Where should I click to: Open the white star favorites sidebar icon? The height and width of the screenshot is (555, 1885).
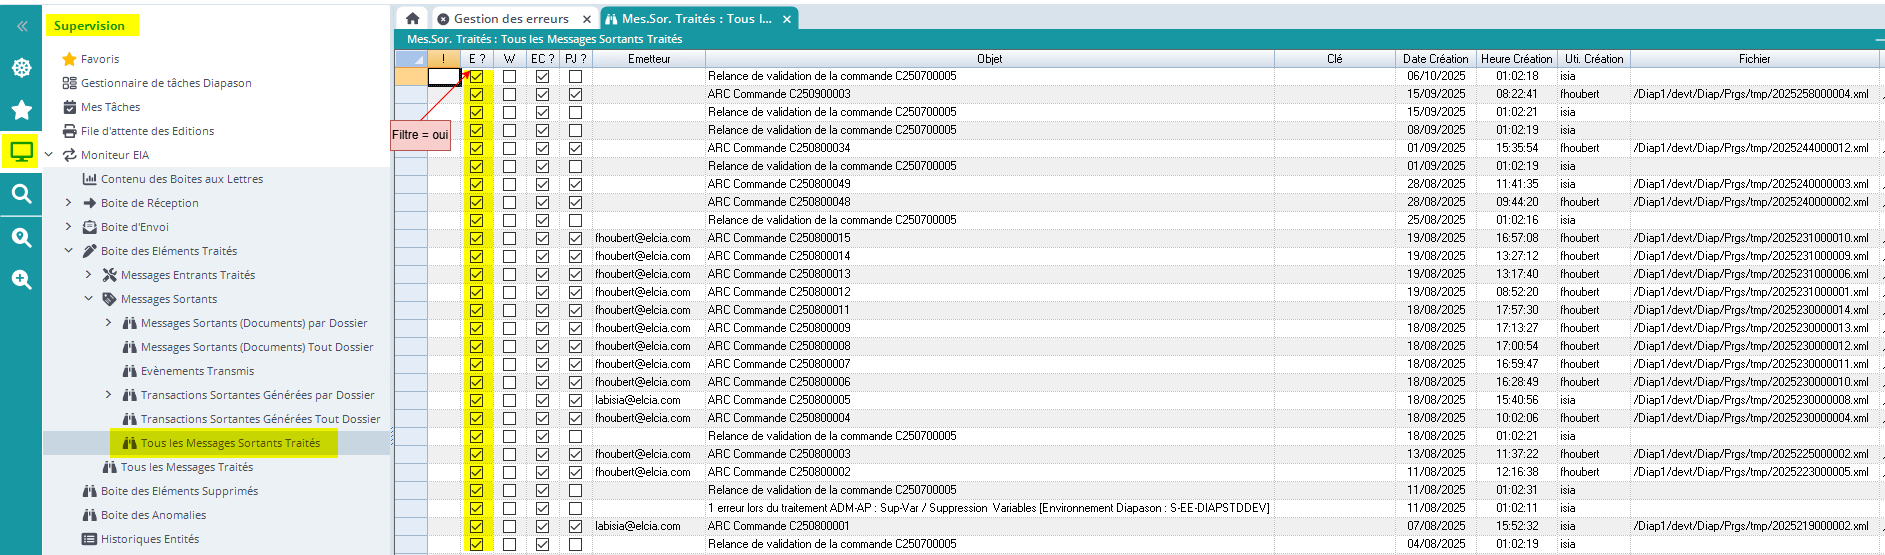click(x=21, y=110)
